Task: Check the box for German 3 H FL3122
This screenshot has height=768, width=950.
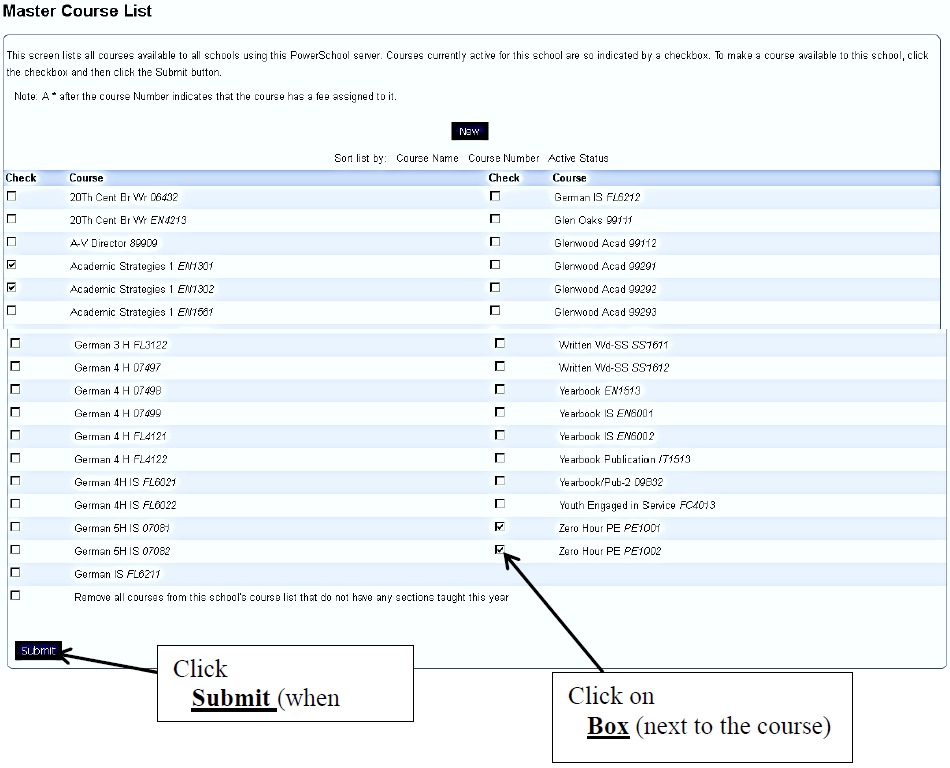Action: (x=15, y=343)
